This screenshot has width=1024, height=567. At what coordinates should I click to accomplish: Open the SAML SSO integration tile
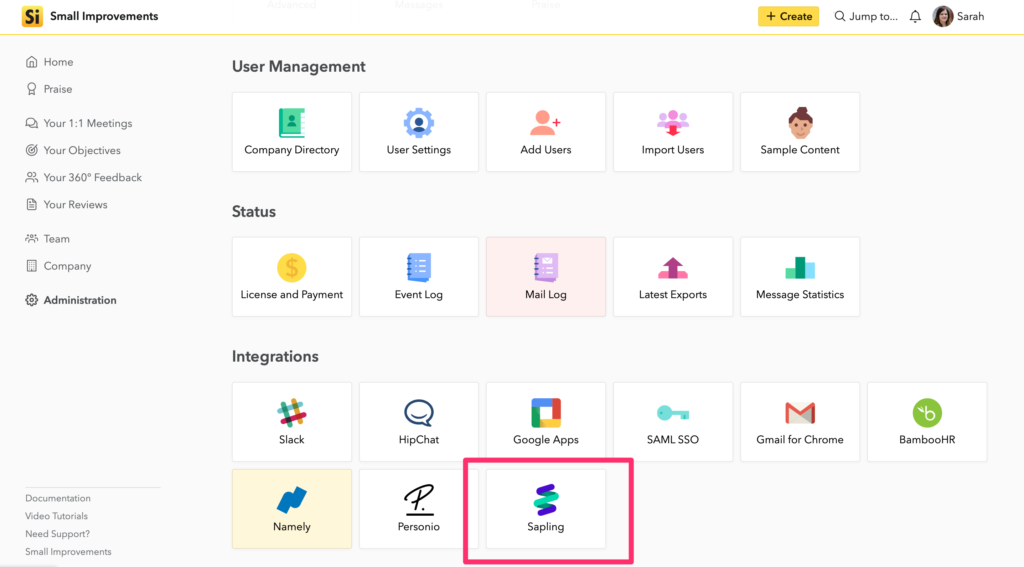(673, 422)
